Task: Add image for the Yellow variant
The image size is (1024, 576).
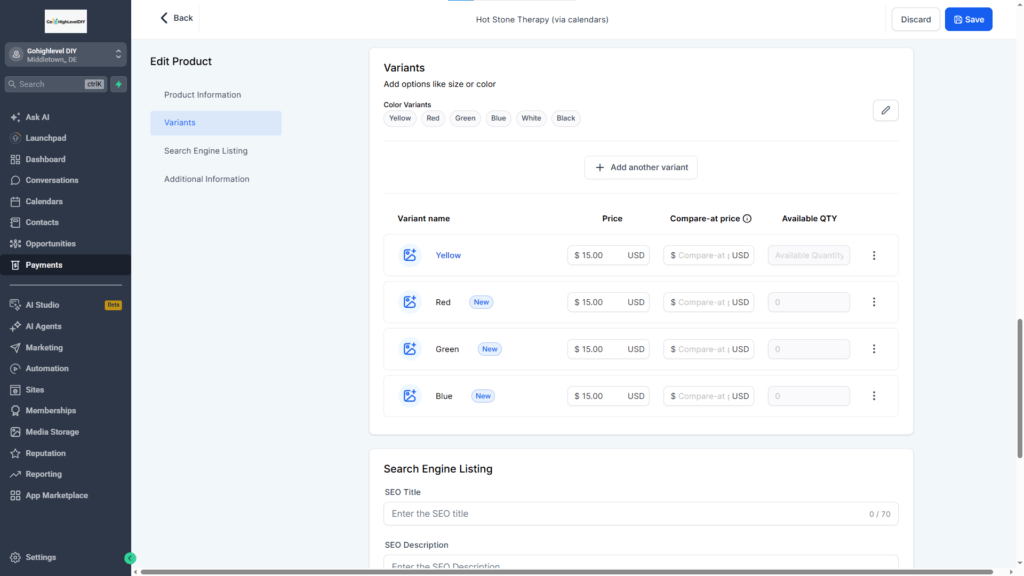Action: [409, 255]
